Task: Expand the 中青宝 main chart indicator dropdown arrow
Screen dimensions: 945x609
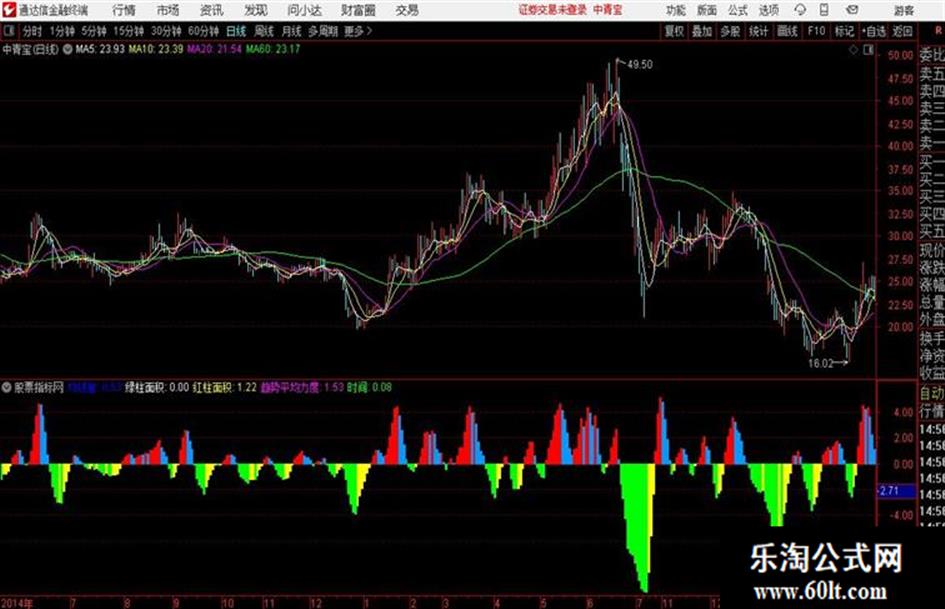Action: [68, 49]
